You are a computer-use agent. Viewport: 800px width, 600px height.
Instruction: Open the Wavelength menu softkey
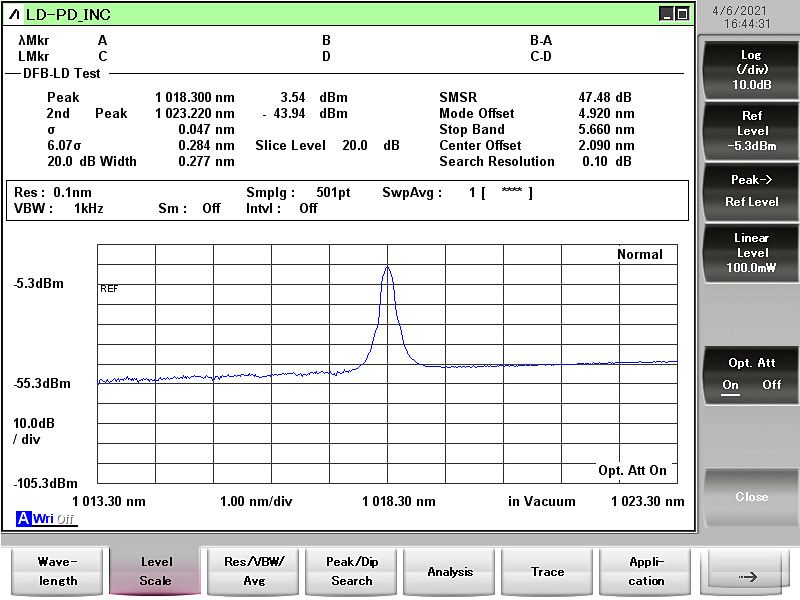57,571
